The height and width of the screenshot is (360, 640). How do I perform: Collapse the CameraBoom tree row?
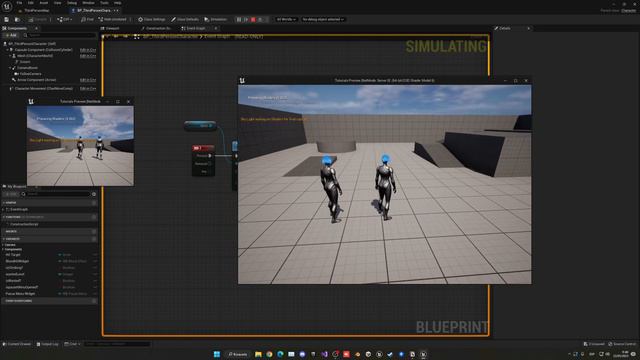[x=10, y=68]
